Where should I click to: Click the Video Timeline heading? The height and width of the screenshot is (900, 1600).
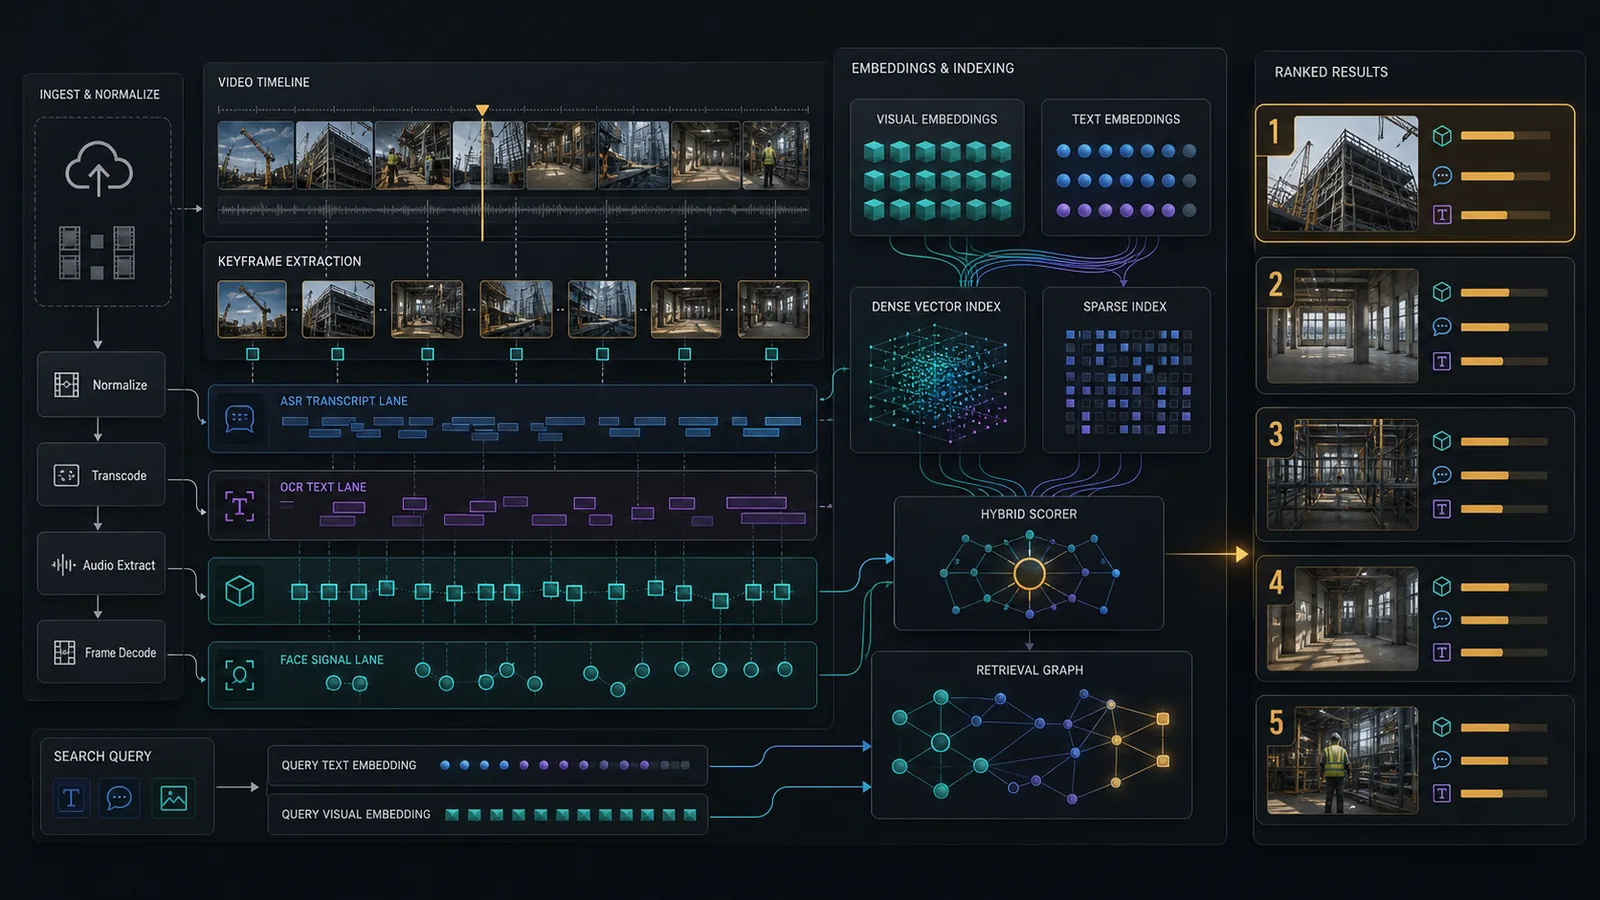pyautogui.click(x=264, y=82)
